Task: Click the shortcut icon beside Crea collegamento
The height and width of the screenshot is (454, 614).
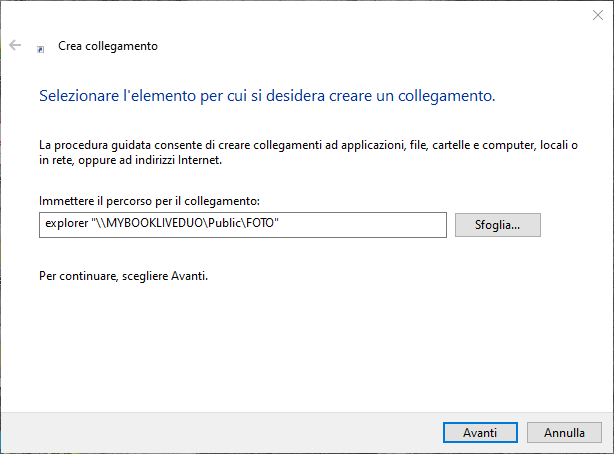Action: [x=40, y=49]
